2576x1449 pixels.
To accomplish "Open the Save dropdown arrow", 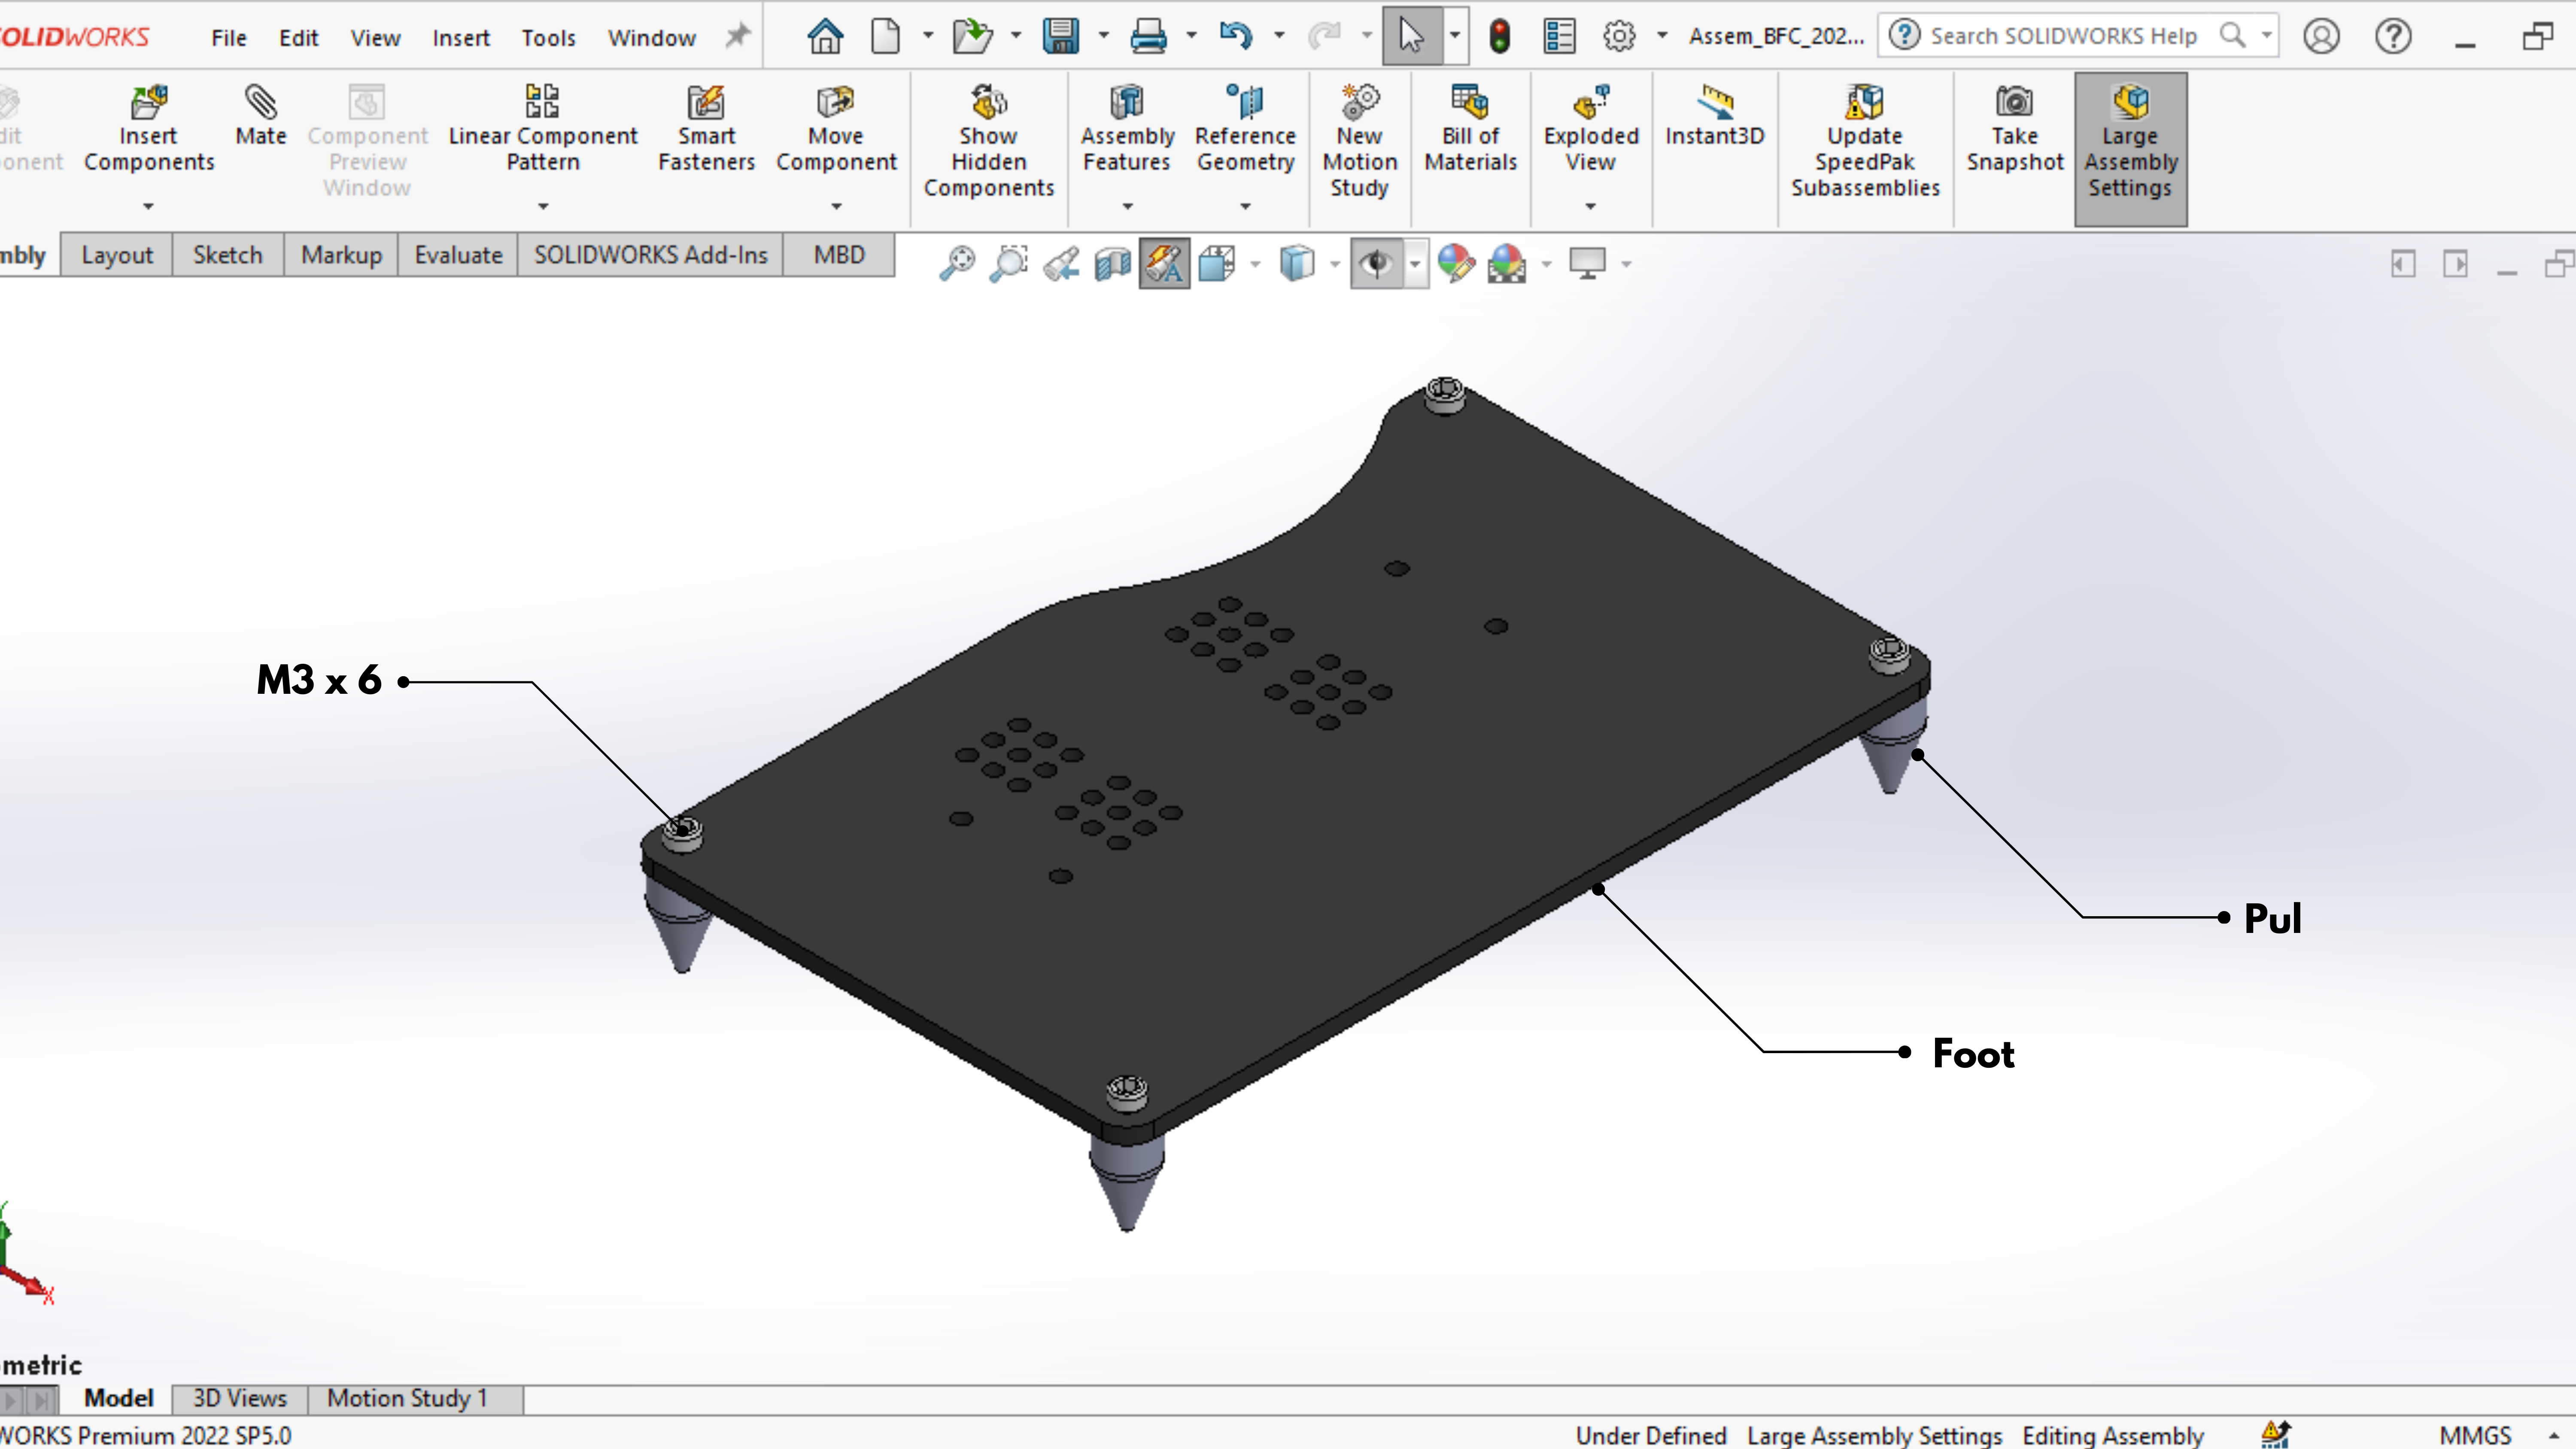I will pyautogui.click(x=1103, y=36).
